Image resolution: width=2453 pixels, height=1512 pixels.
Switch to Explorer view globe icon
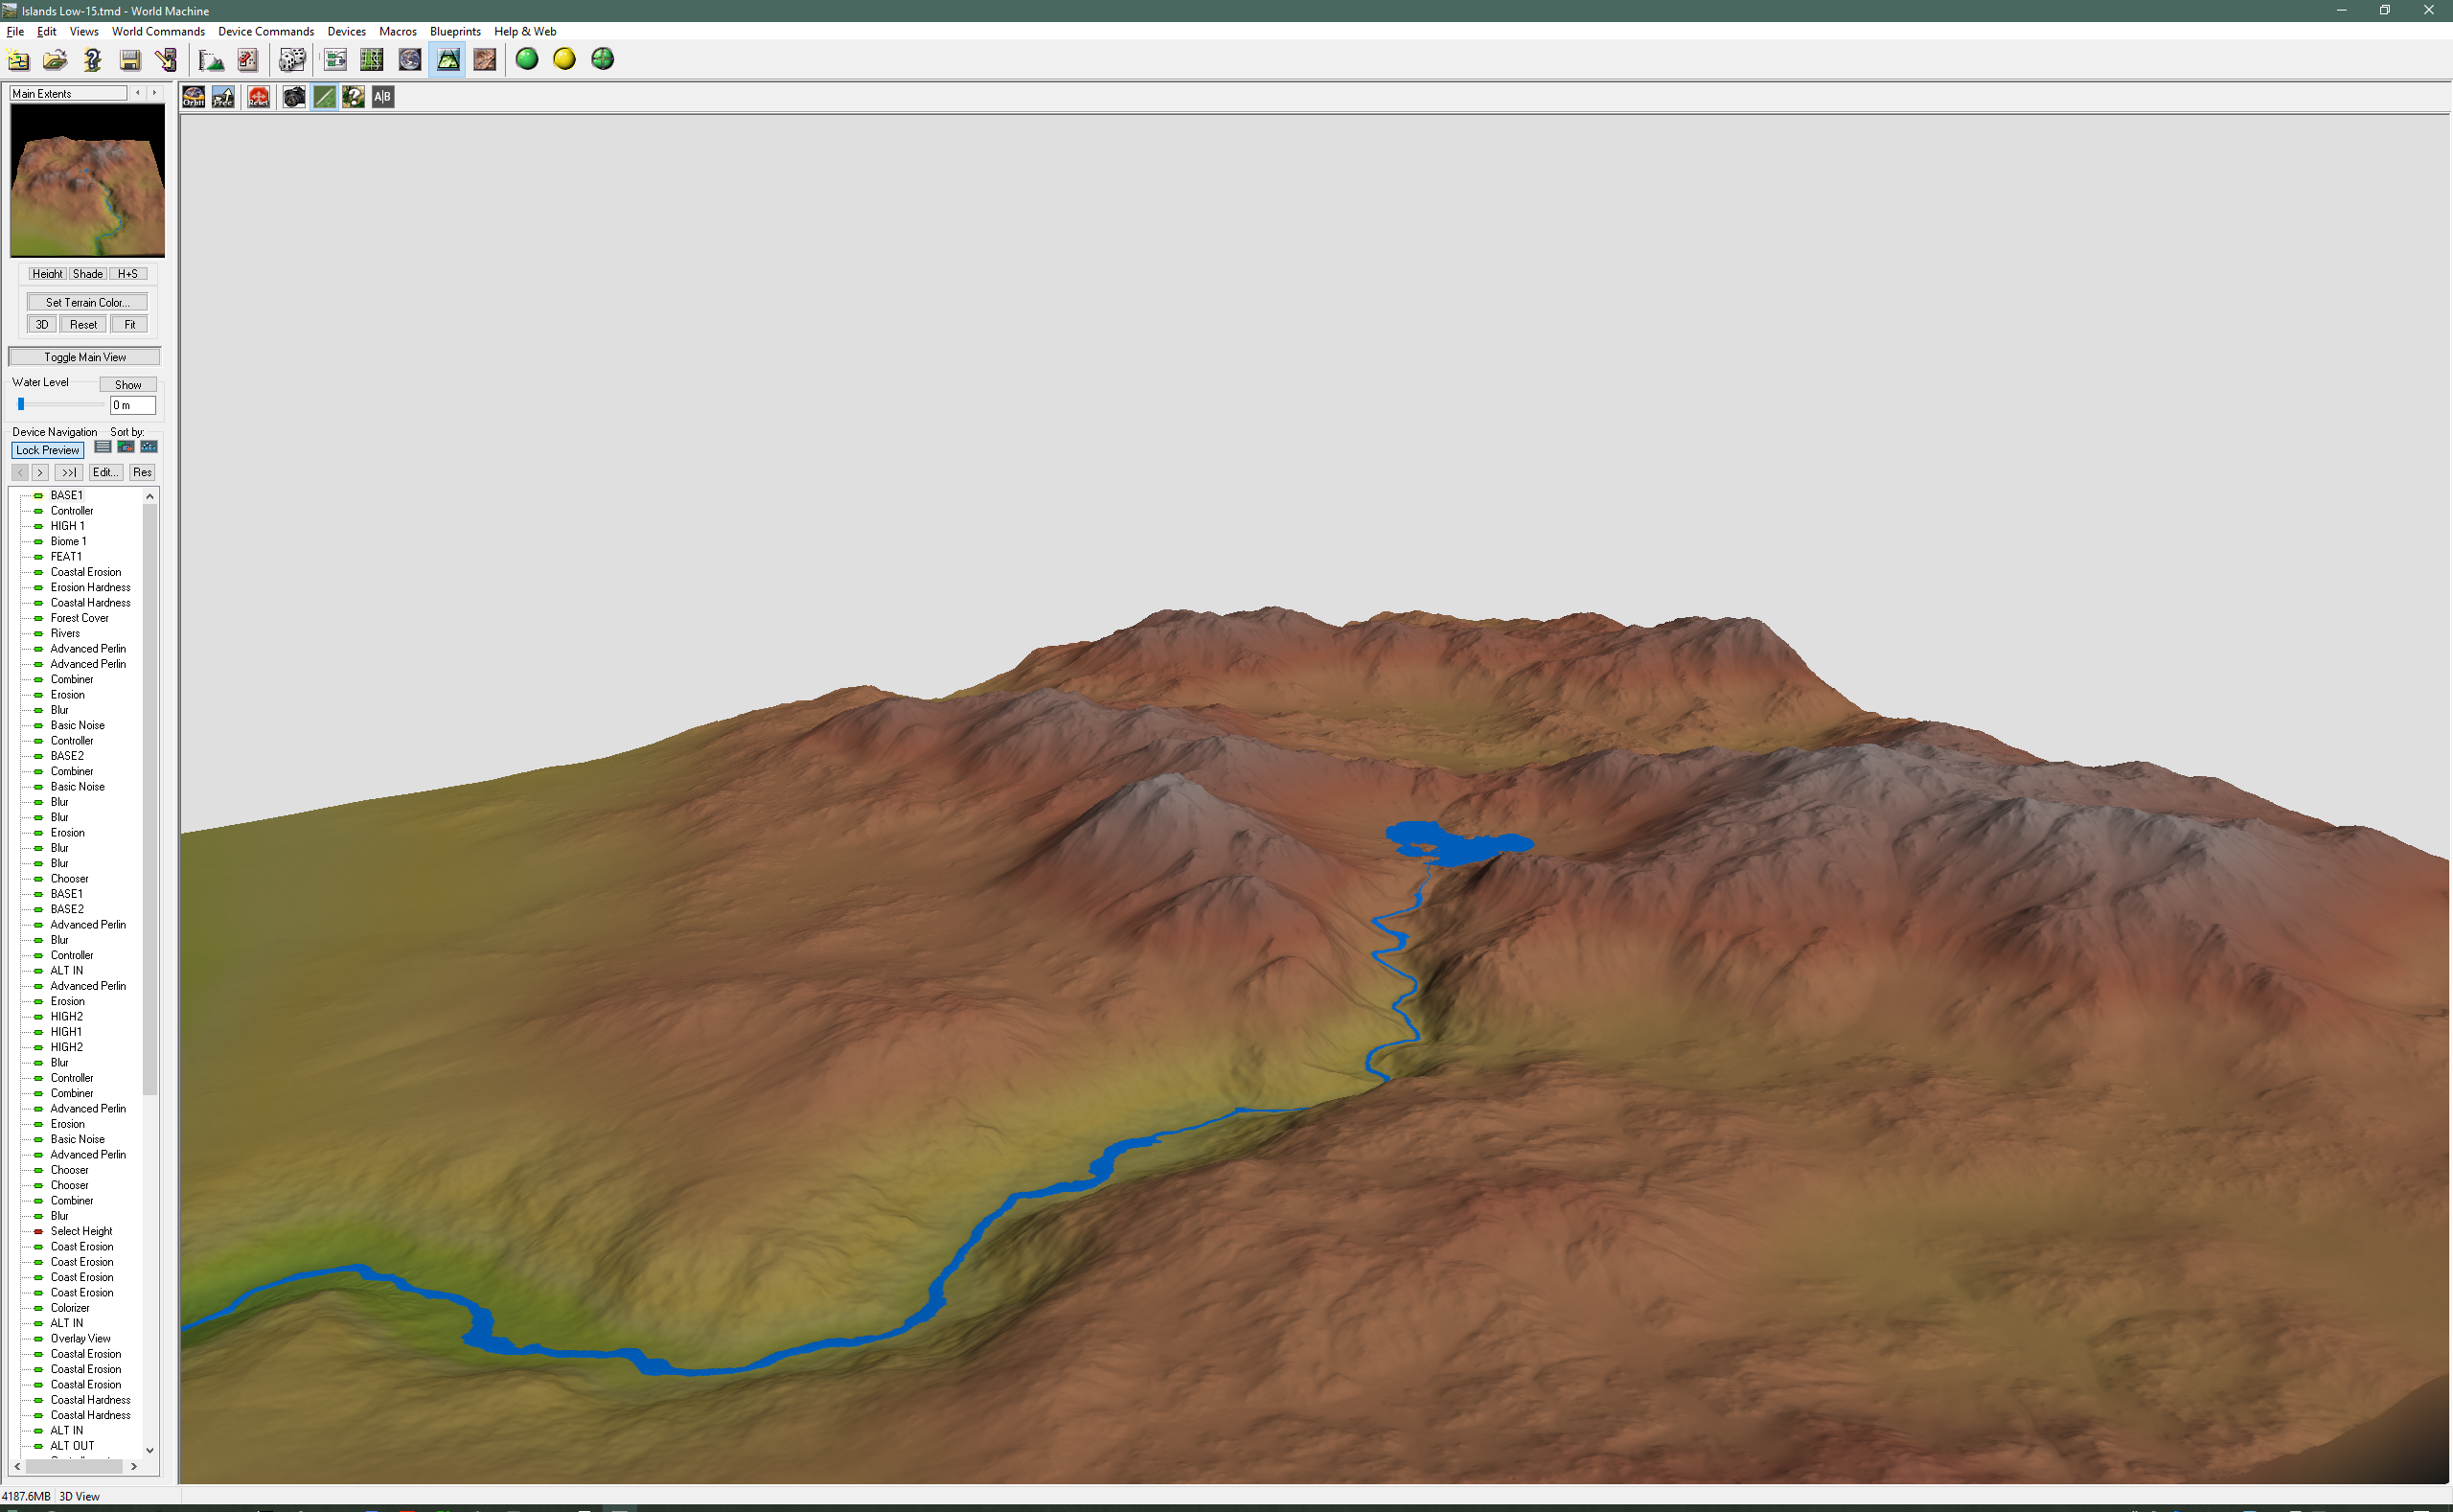(x=409, y=60)
